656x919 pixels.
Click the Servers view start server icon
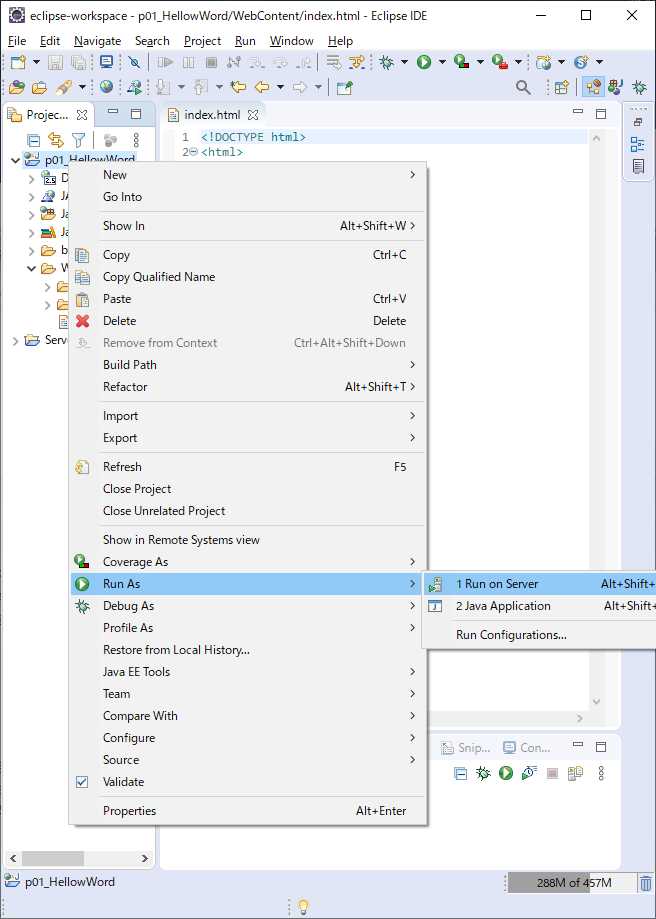tap(505, 774)
